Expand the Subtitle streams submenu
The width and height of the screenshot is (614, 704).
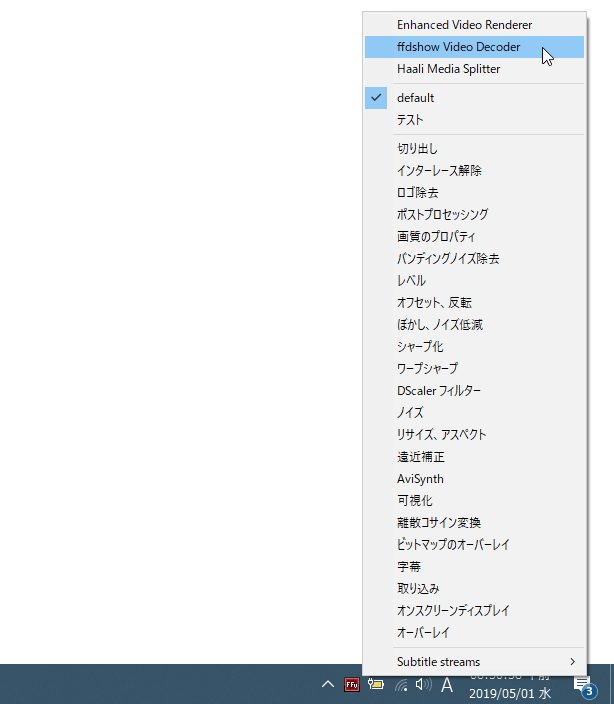pyautogui.click(x=474, y=662)
